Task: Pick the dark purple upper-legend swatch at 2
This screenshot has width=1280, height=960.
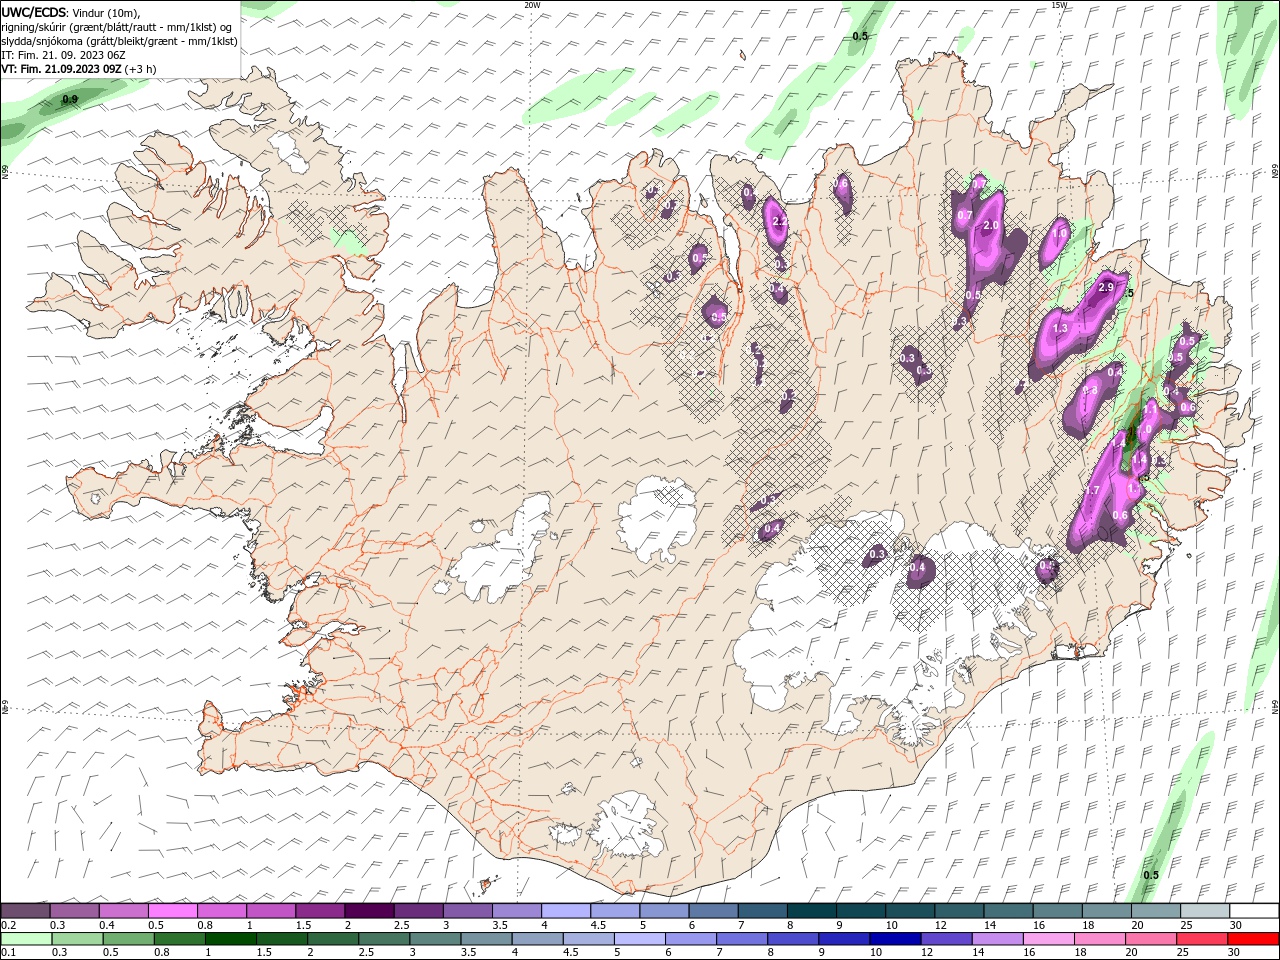Action: [x=368, y=911]
